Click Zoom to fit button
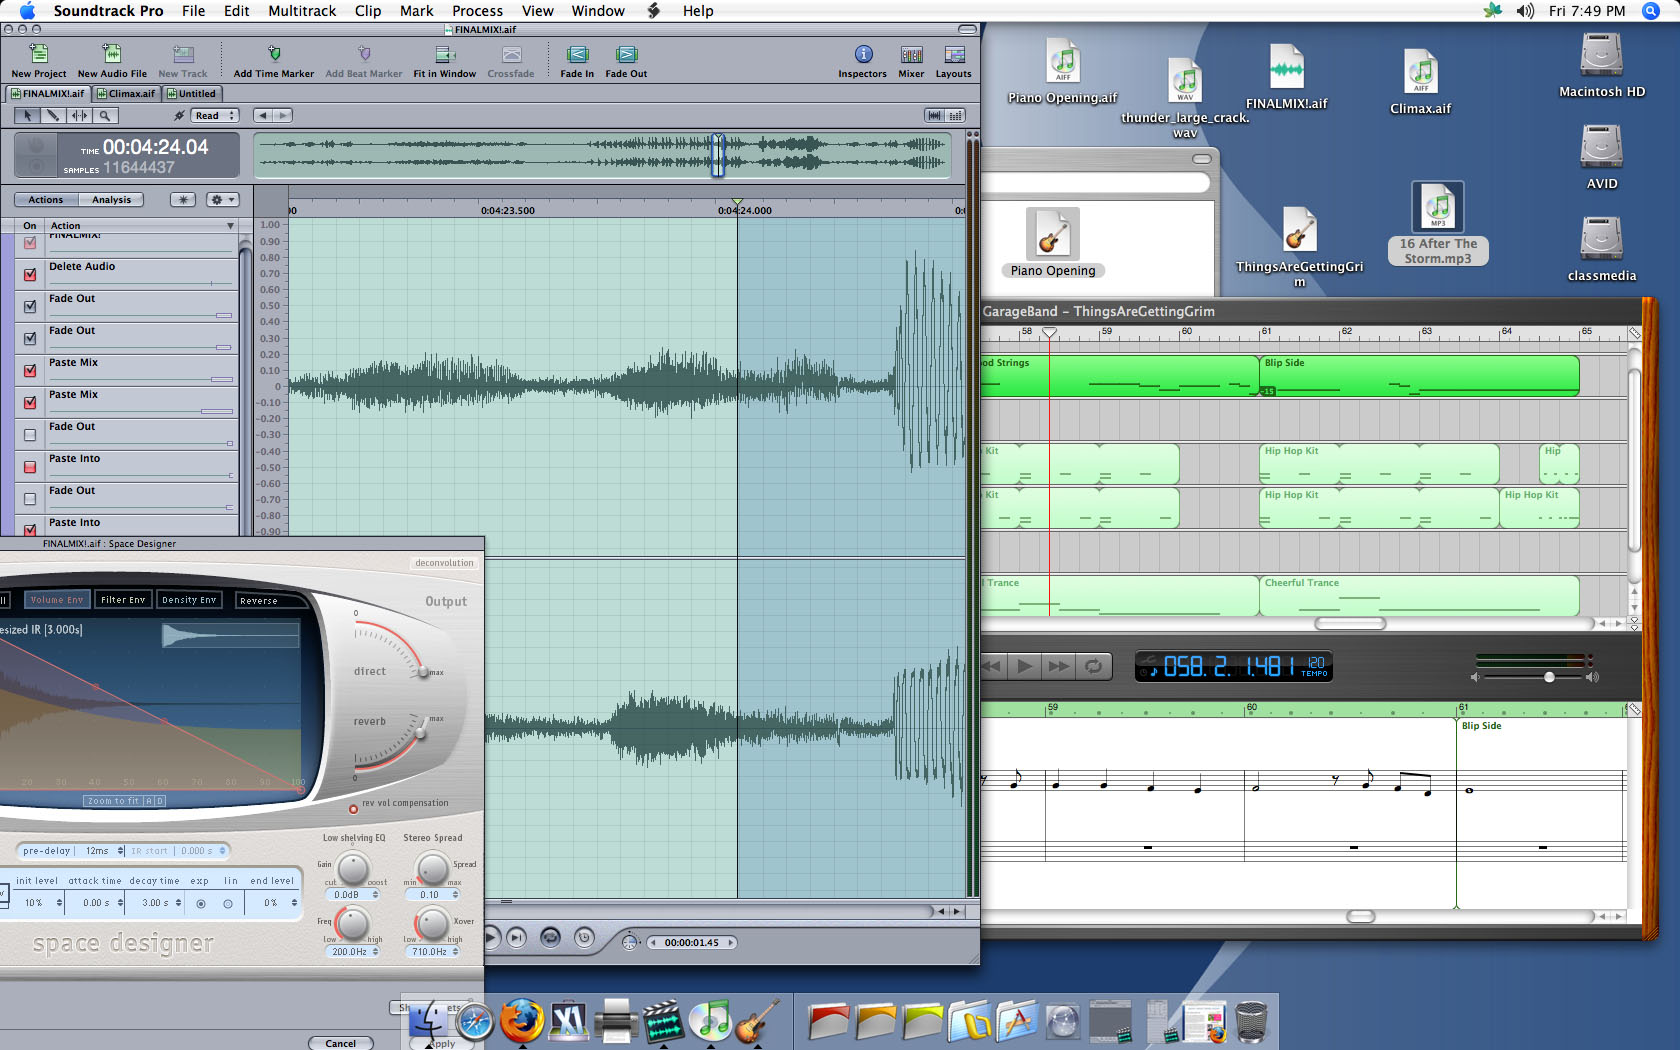This screenshot has height=1050, width=1680. [112, 801]
